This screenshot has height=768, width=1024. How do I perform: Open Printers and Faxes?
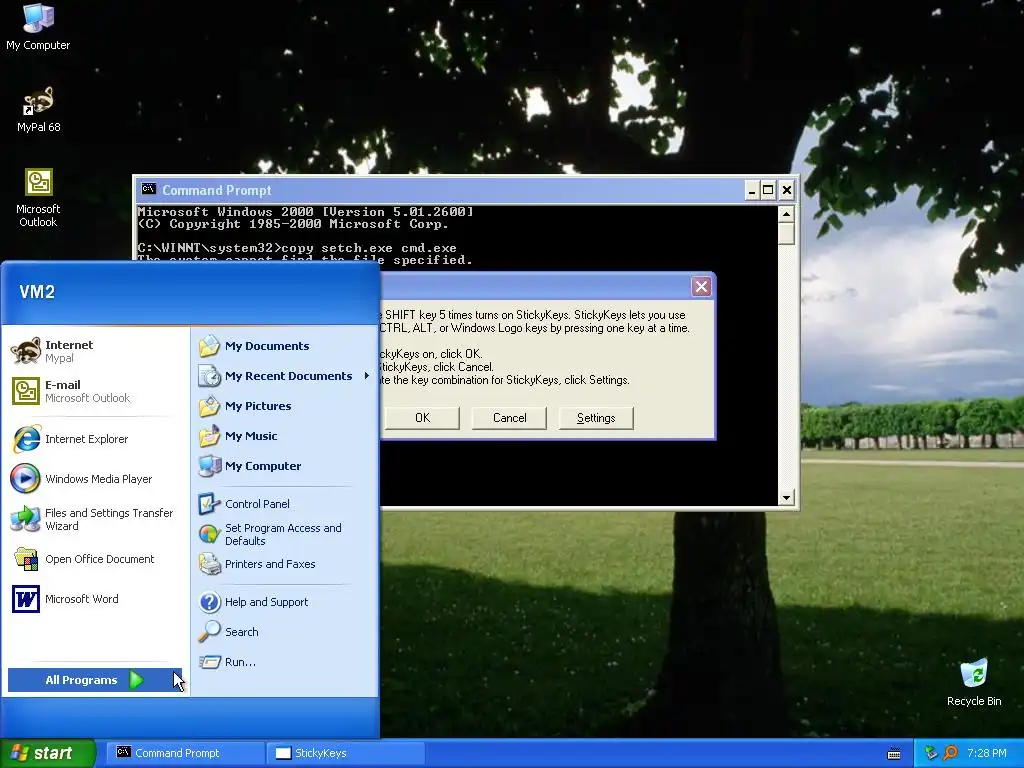click(285, 564)
